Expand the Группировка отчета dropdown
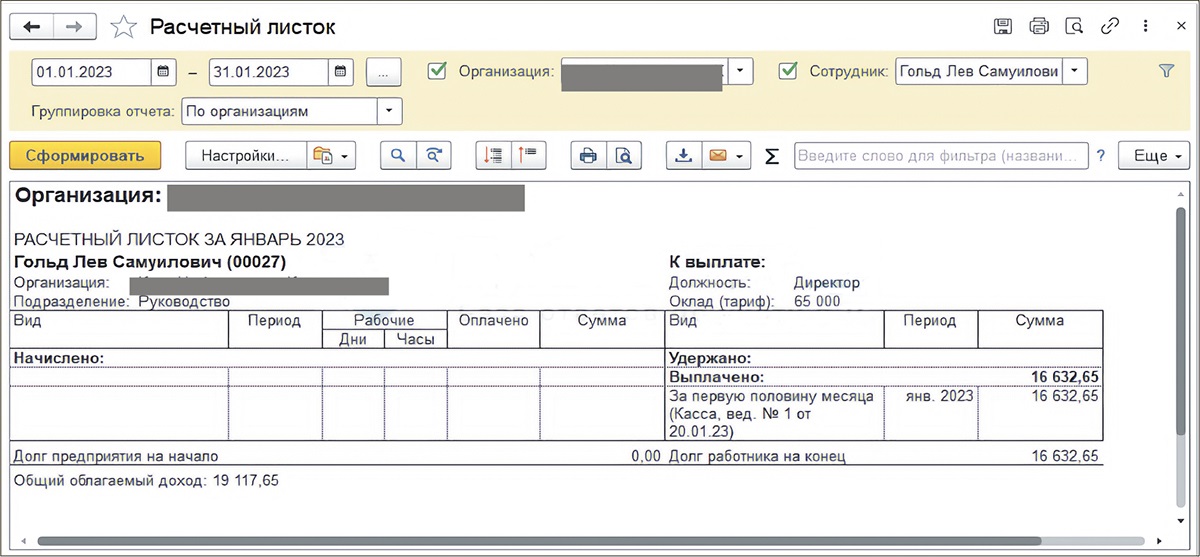This screenshot has width=1200, height=557. [x=389, y=111]
